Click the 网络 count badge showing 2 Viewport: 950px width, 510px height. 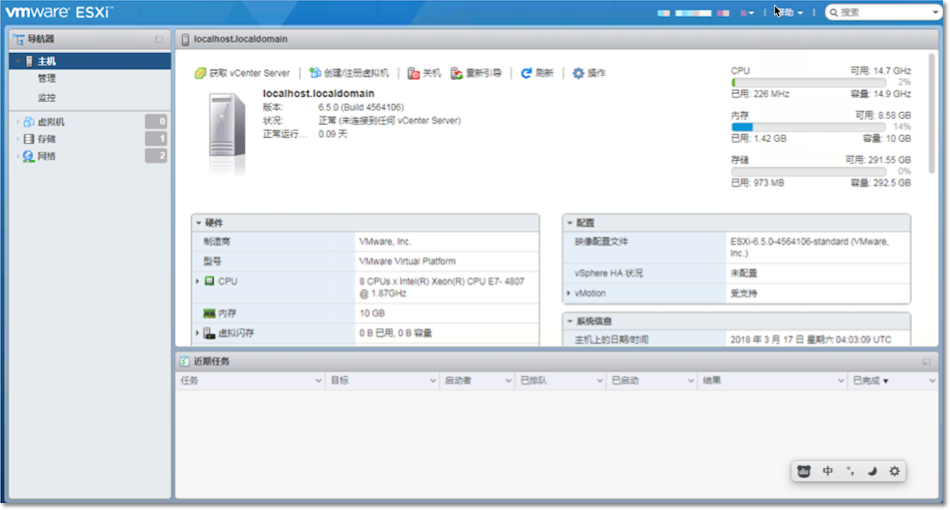click(156, 156)
